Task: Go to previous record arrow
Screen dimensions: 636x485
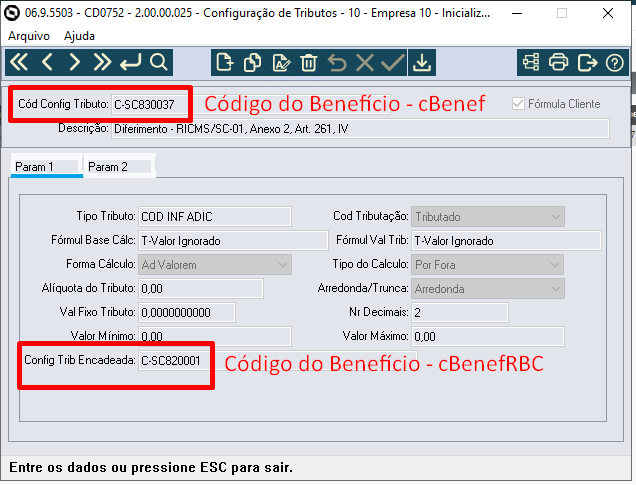Action: point(47,62)
